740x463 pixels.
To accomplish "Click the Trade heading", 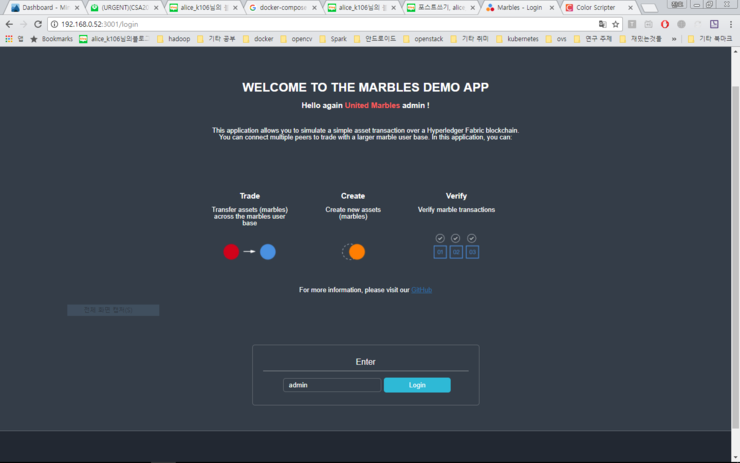I will pos(250,196).
